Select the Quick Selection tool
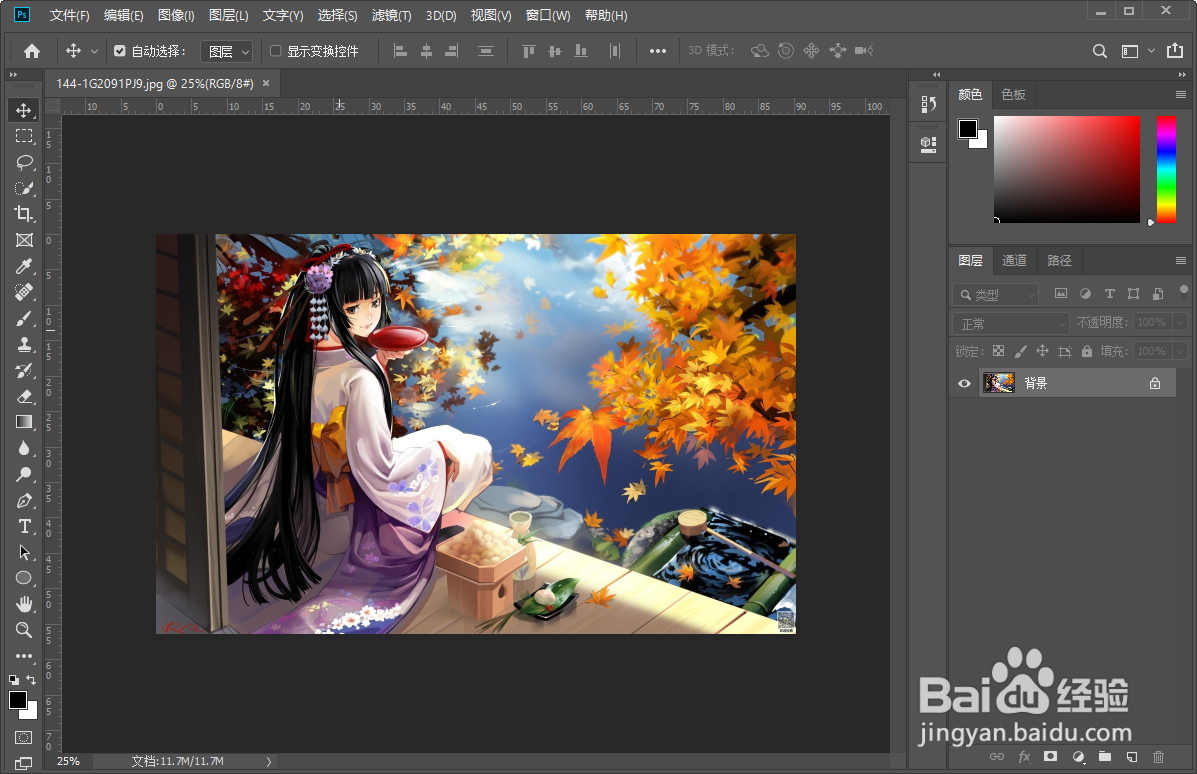 pyautogui.click(x=24, y=188)
